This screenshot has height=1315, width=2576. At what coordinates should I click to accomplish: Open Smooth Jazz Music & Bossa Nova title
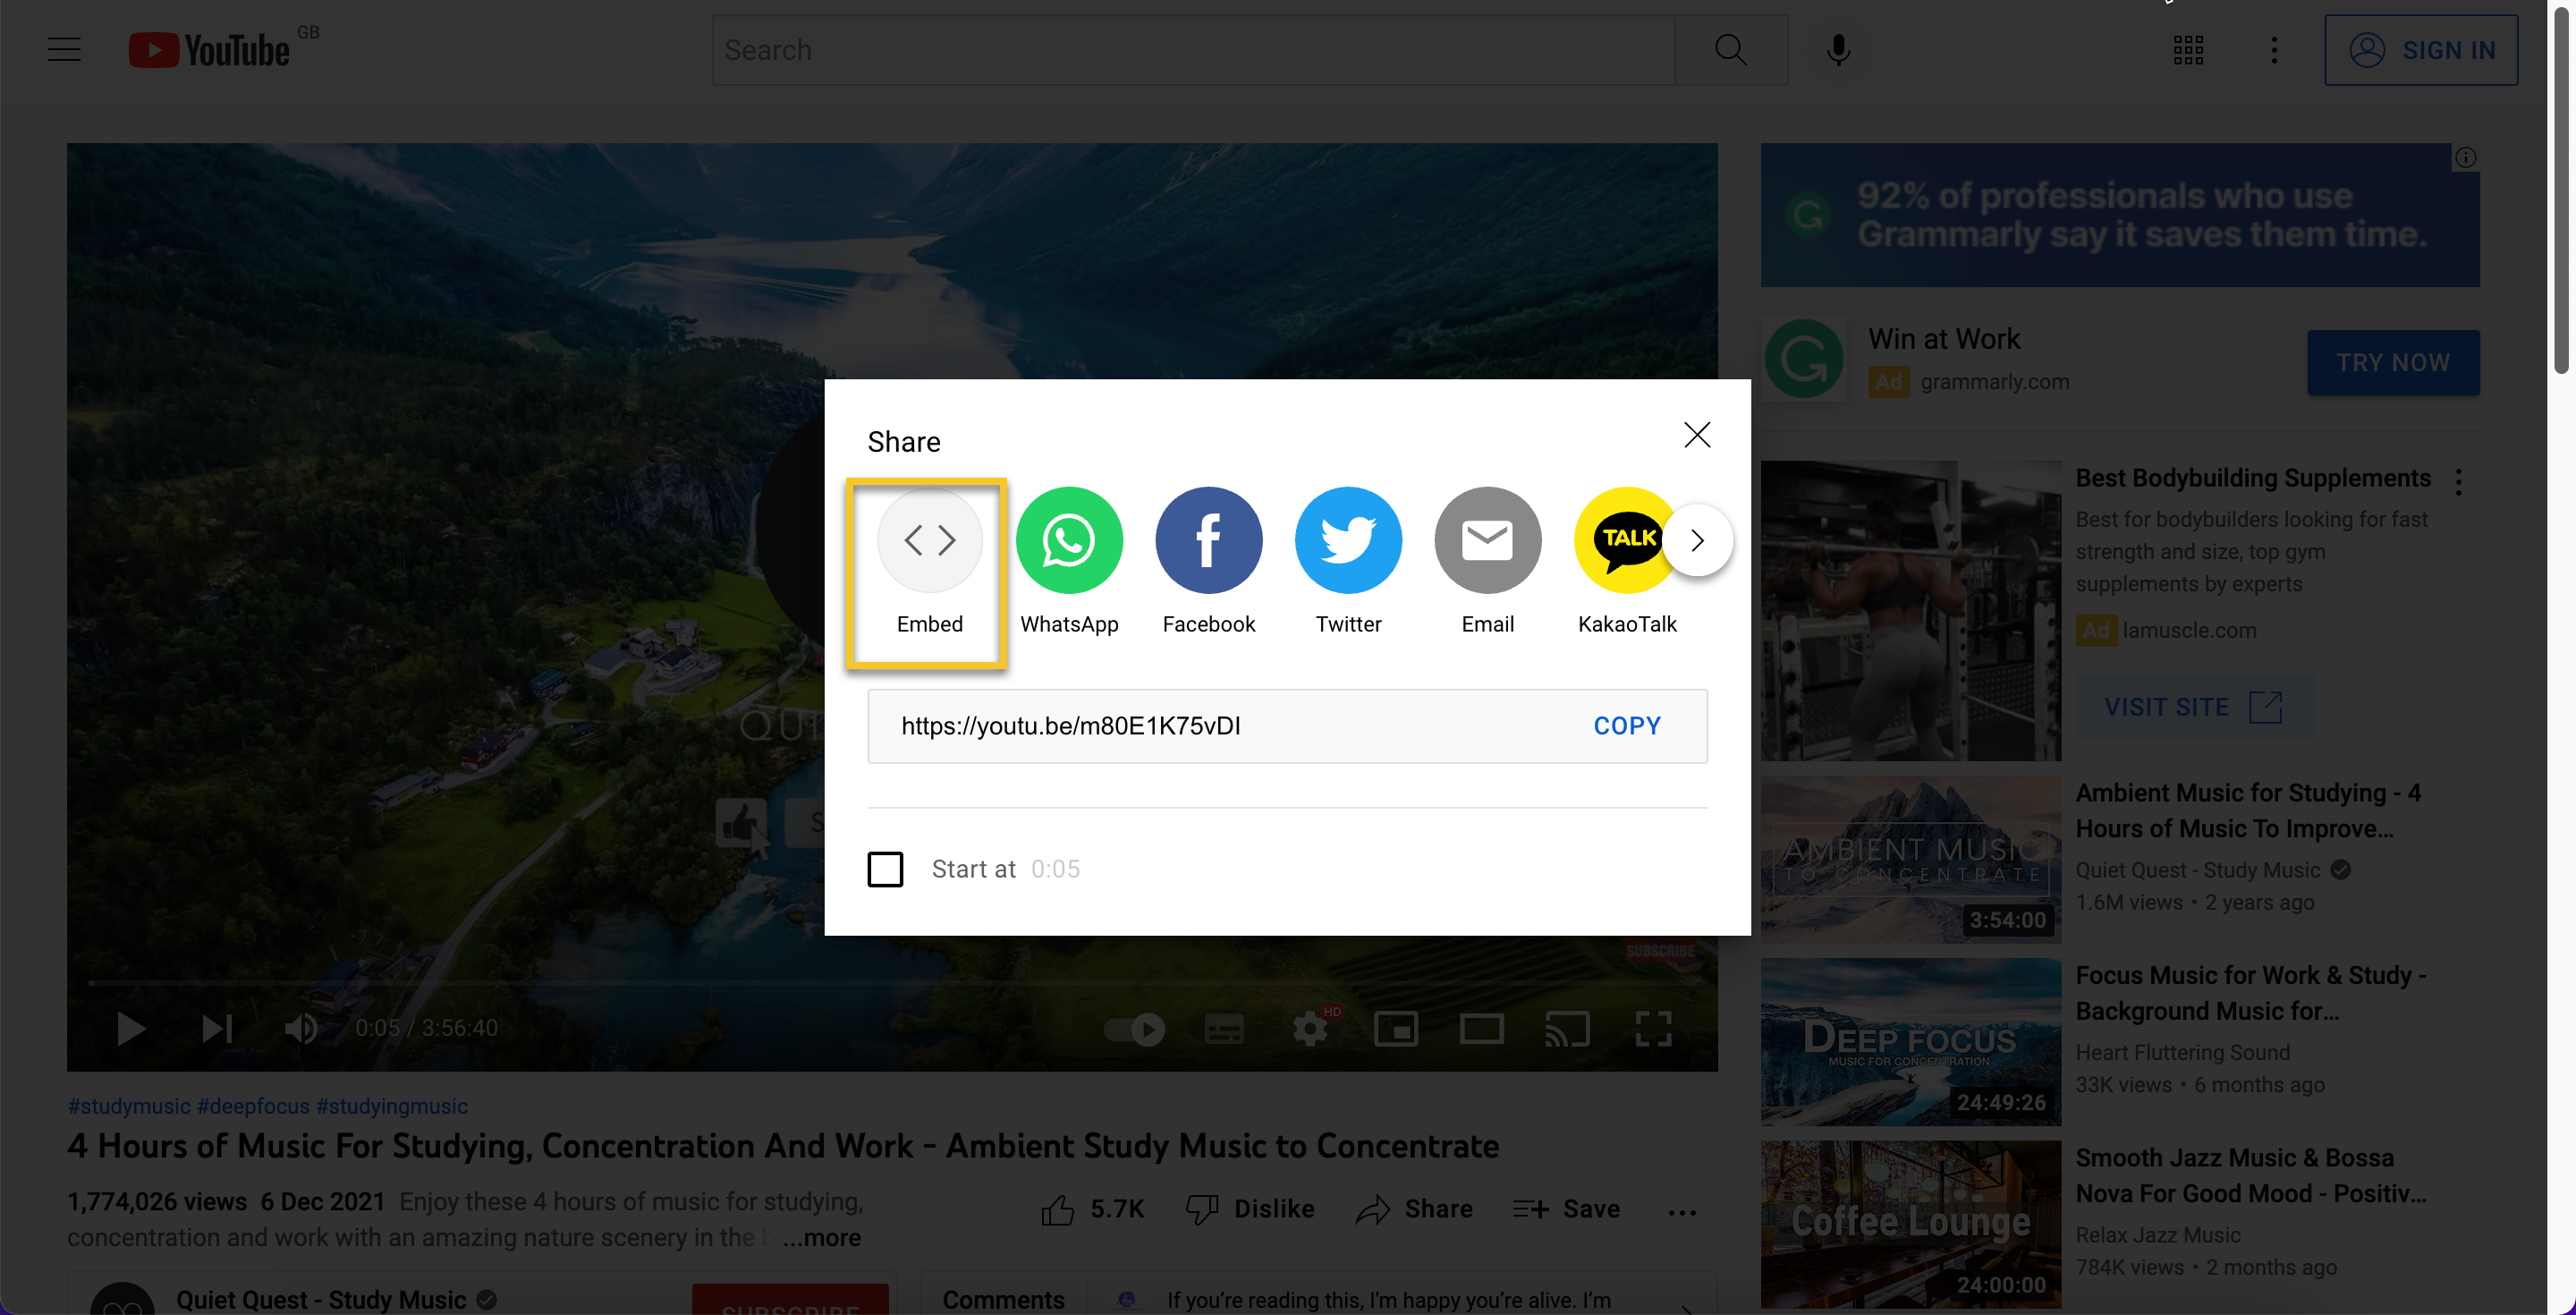pos(2250,1175)
